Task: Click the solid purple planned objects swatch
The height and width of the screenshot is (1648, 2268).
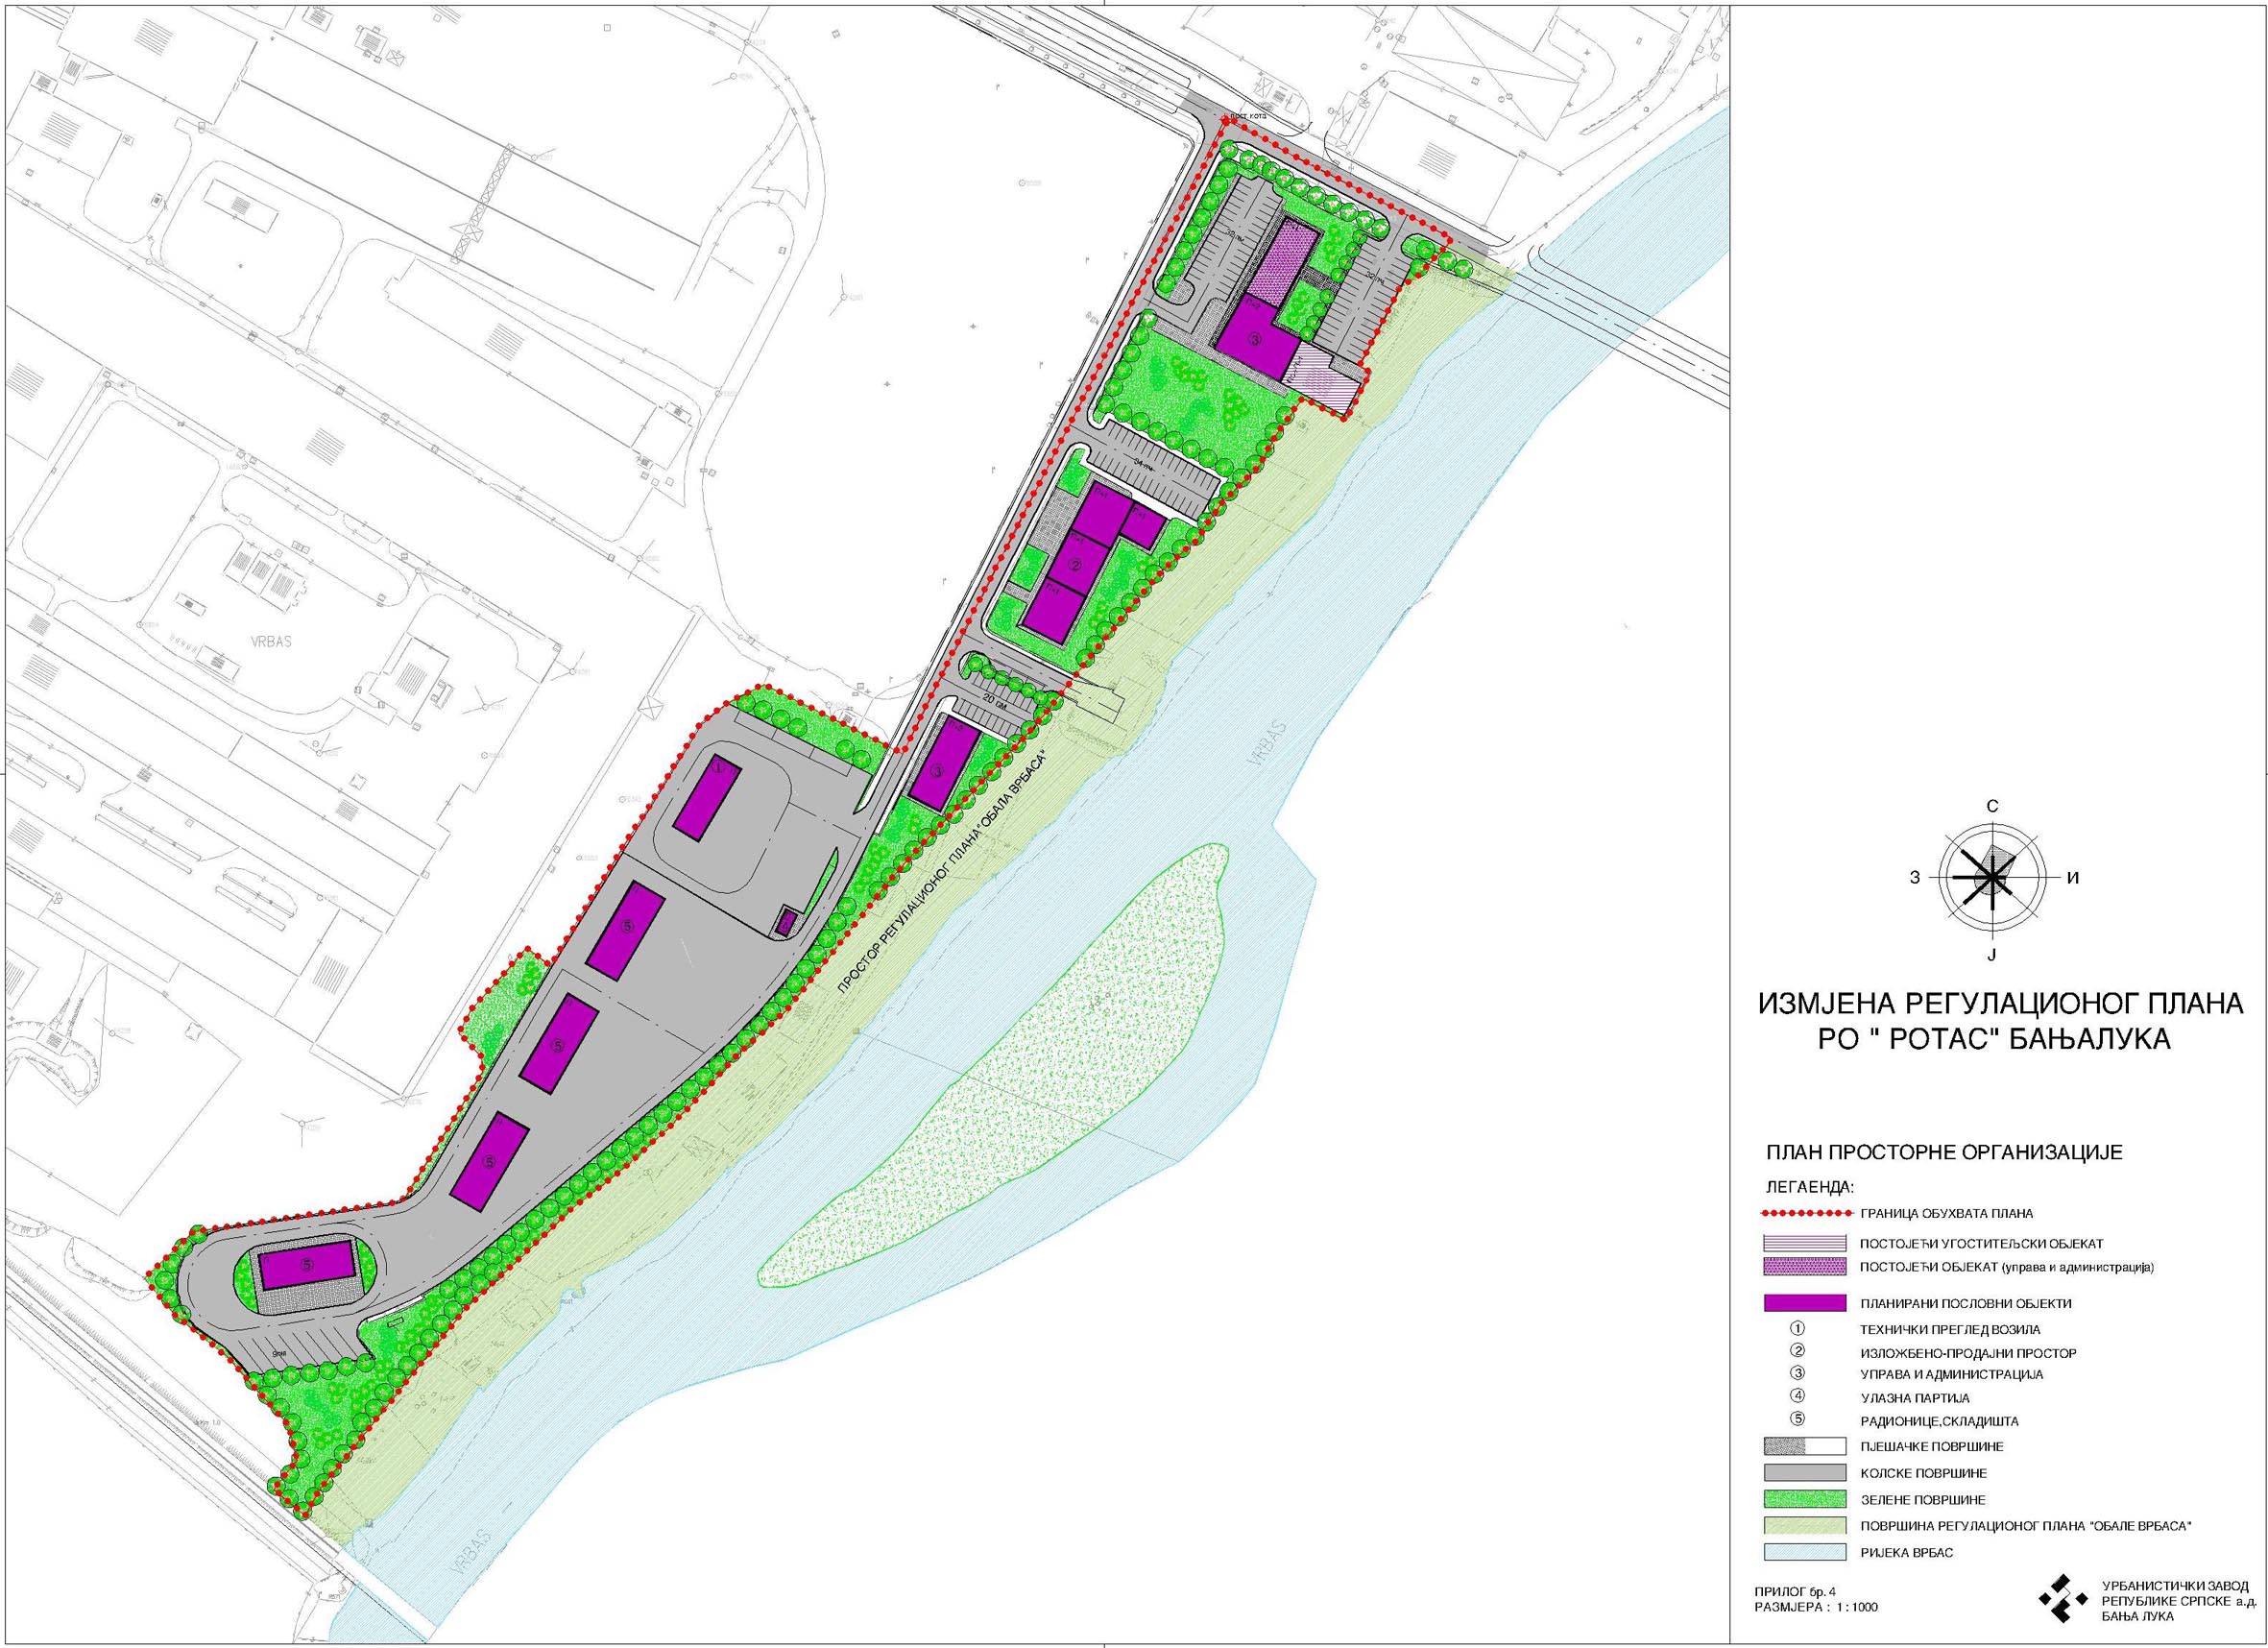Action: 1803,1303
